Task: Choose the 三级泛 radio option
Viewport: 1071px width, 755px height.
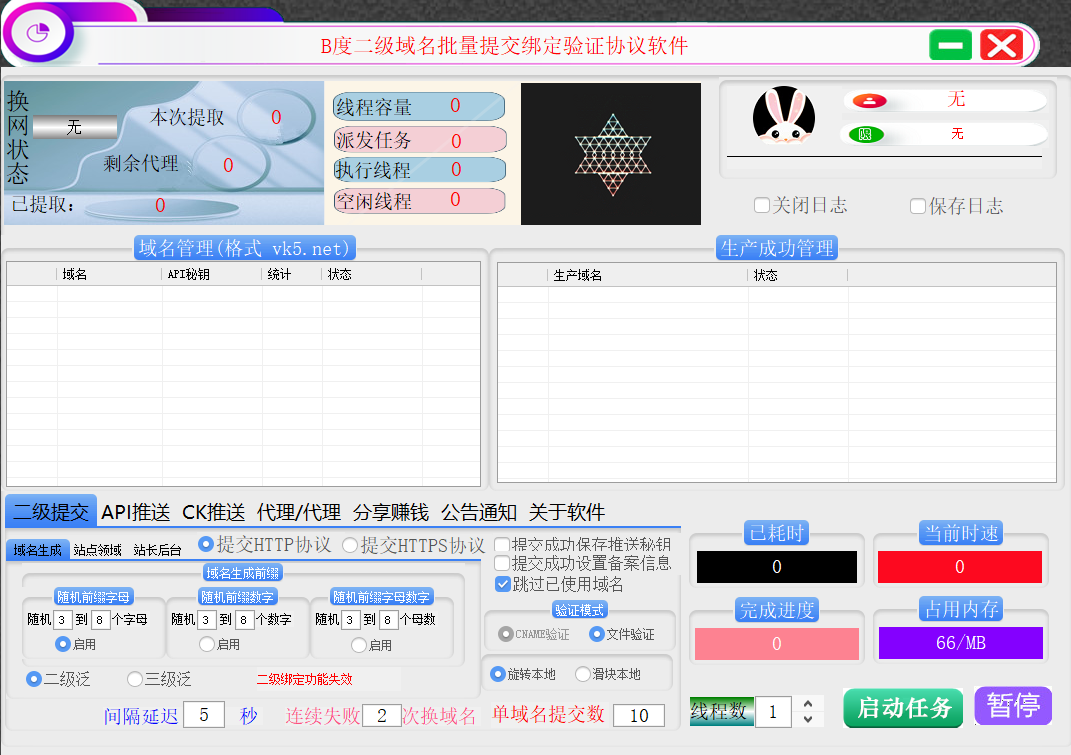Action: pos(135,679)
